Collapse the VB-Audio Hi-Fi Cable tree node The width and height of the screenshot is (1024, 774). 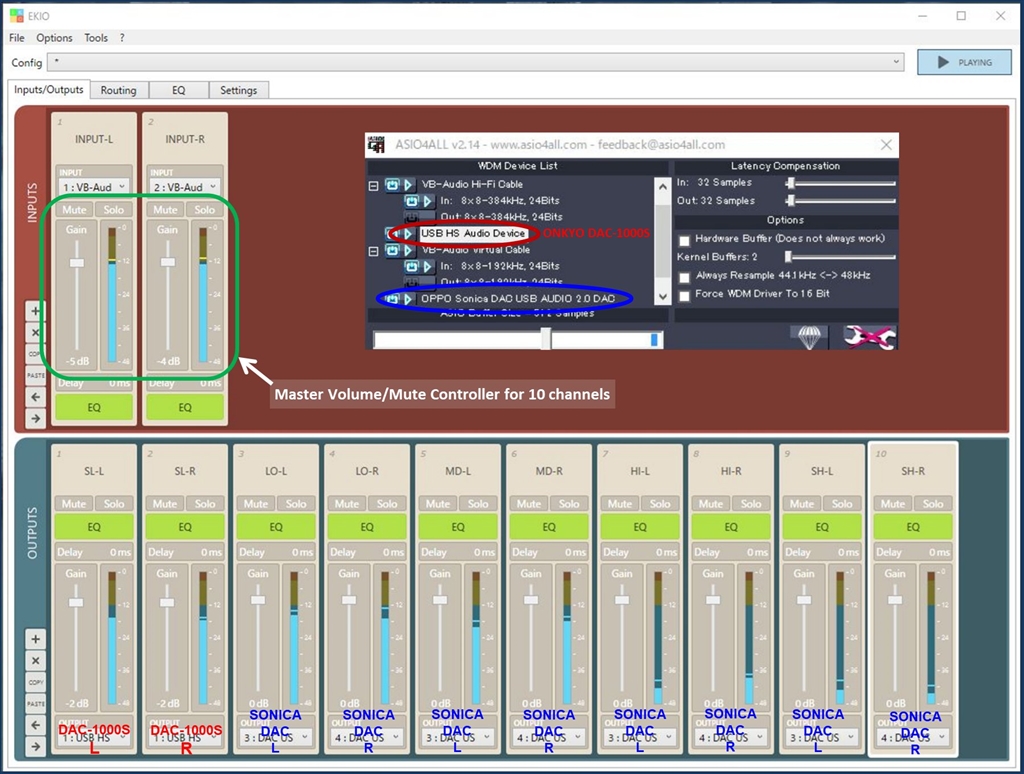pyautogui.click(x=374, y=185)
